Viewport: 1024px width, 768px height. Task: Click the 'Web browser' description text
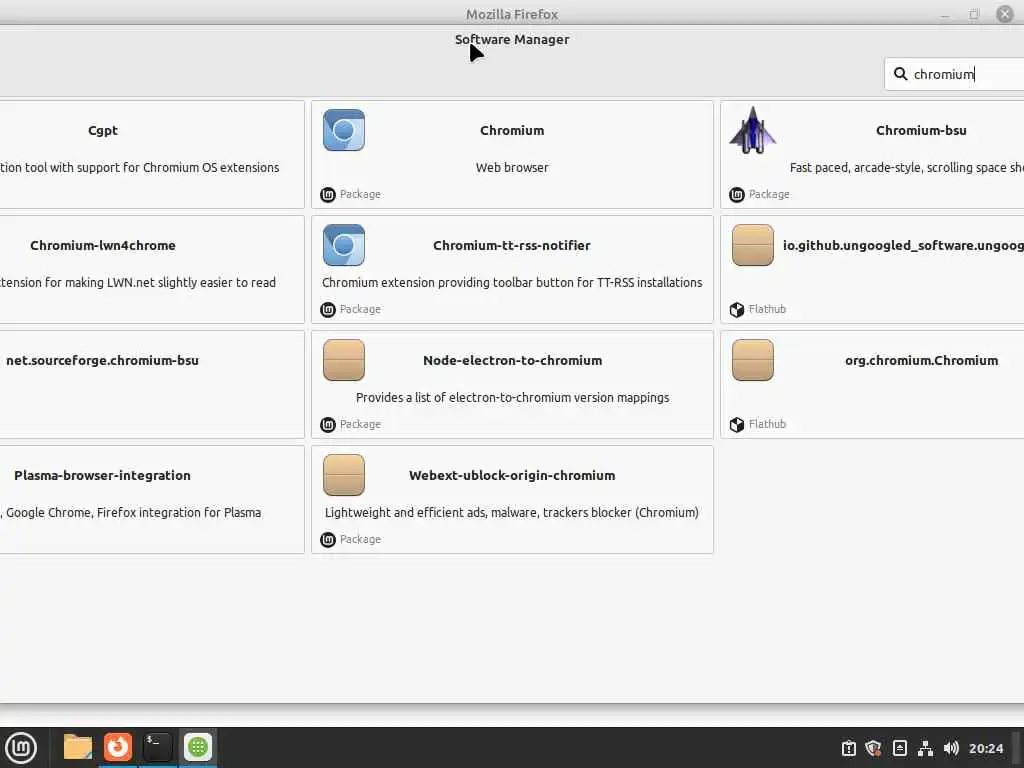click(512, 167)
